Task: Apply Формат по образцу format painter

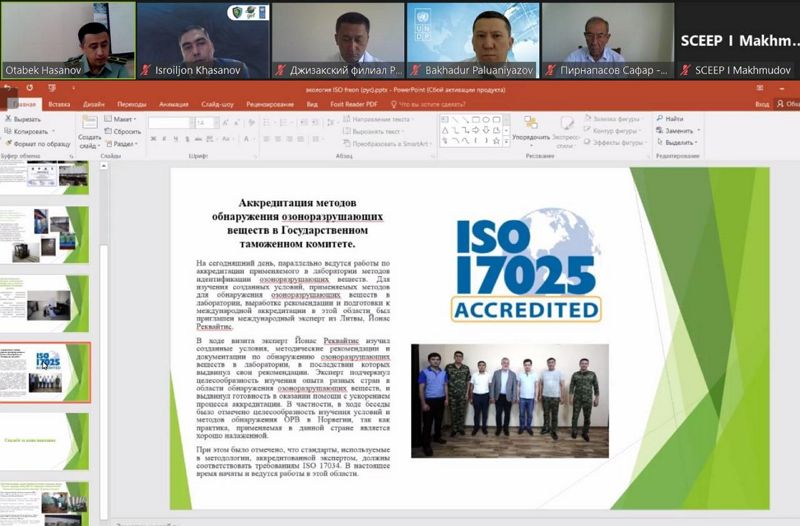Action: (x=37, y=144)
